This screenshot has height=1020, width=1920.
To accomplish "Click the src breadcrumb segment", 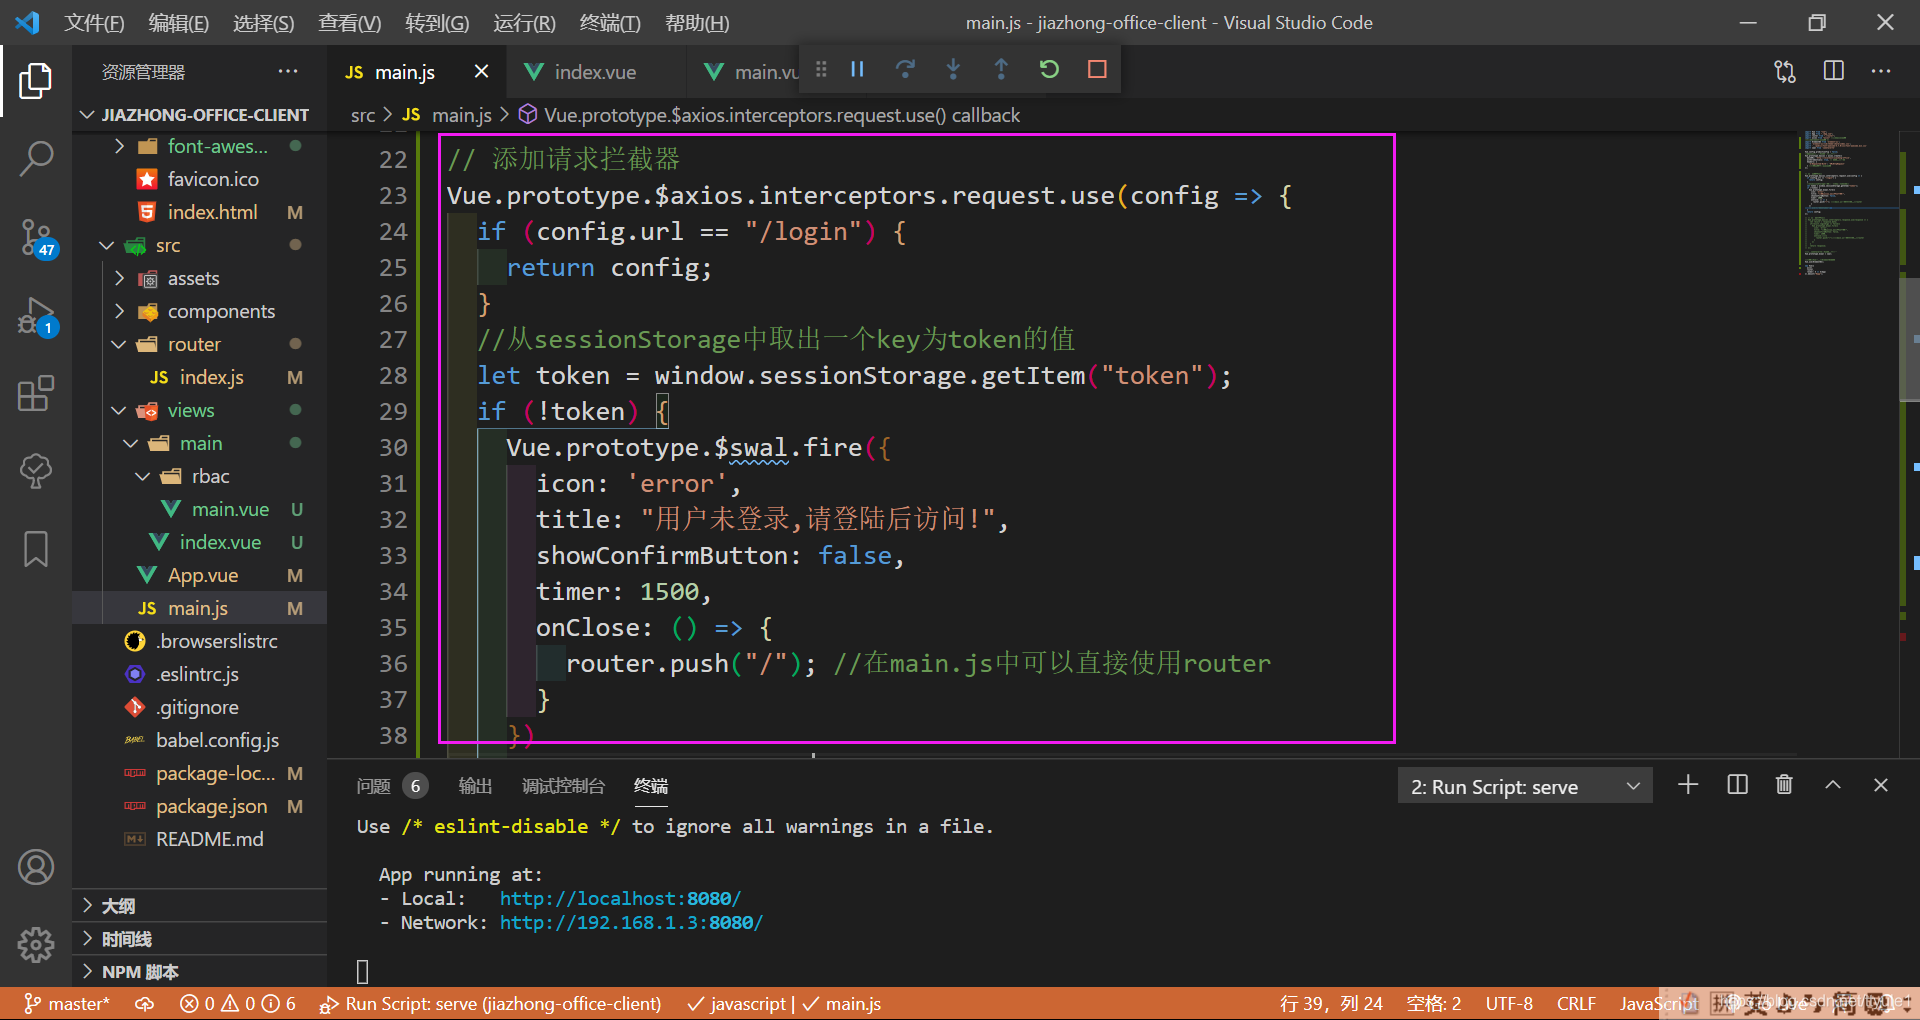I will click(363, 115).
